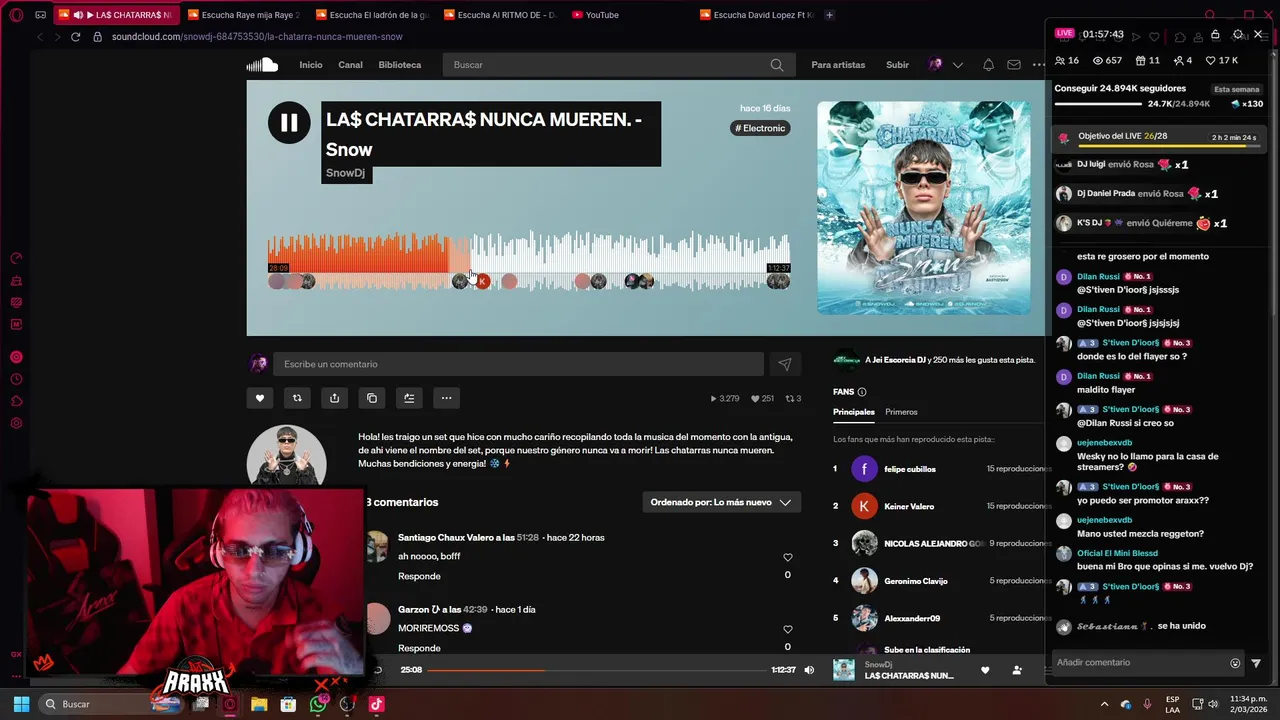Click the Escribe un comentario field
Viewport: 1280px width, 720px height.
click(x=520, y=364)
